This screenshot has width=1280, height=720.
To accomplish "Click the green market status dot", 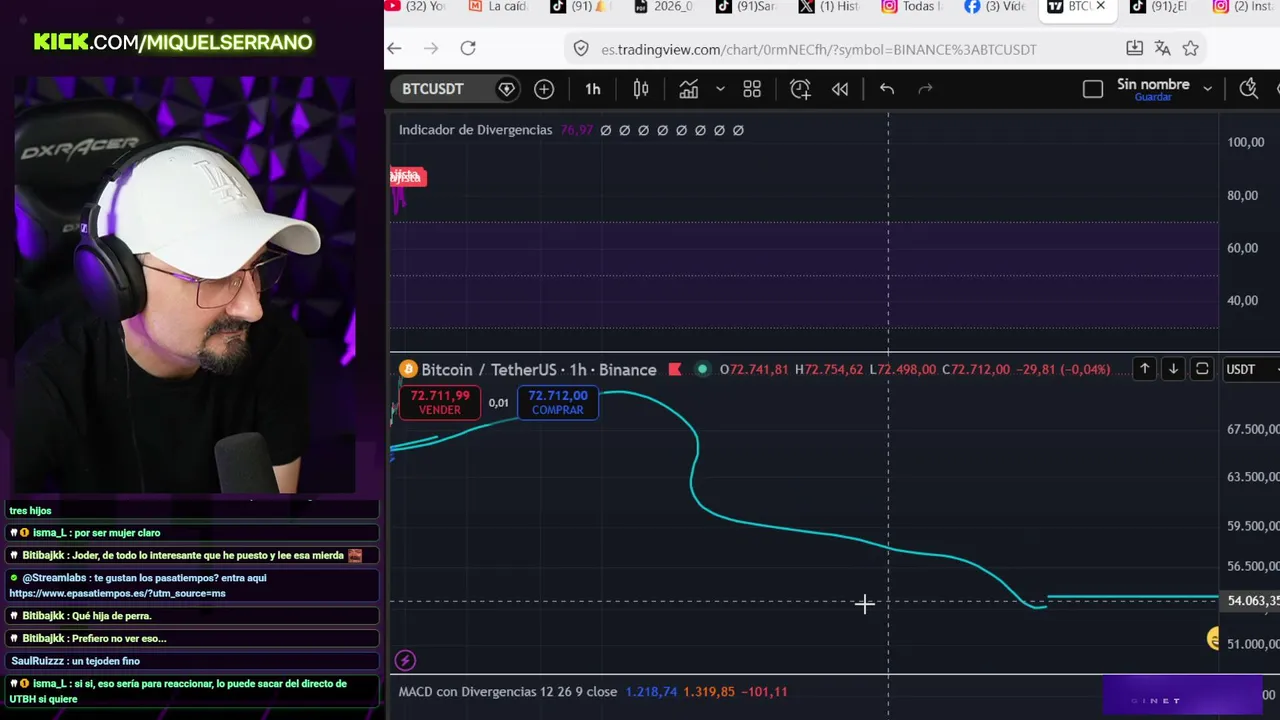I will 702,370.
